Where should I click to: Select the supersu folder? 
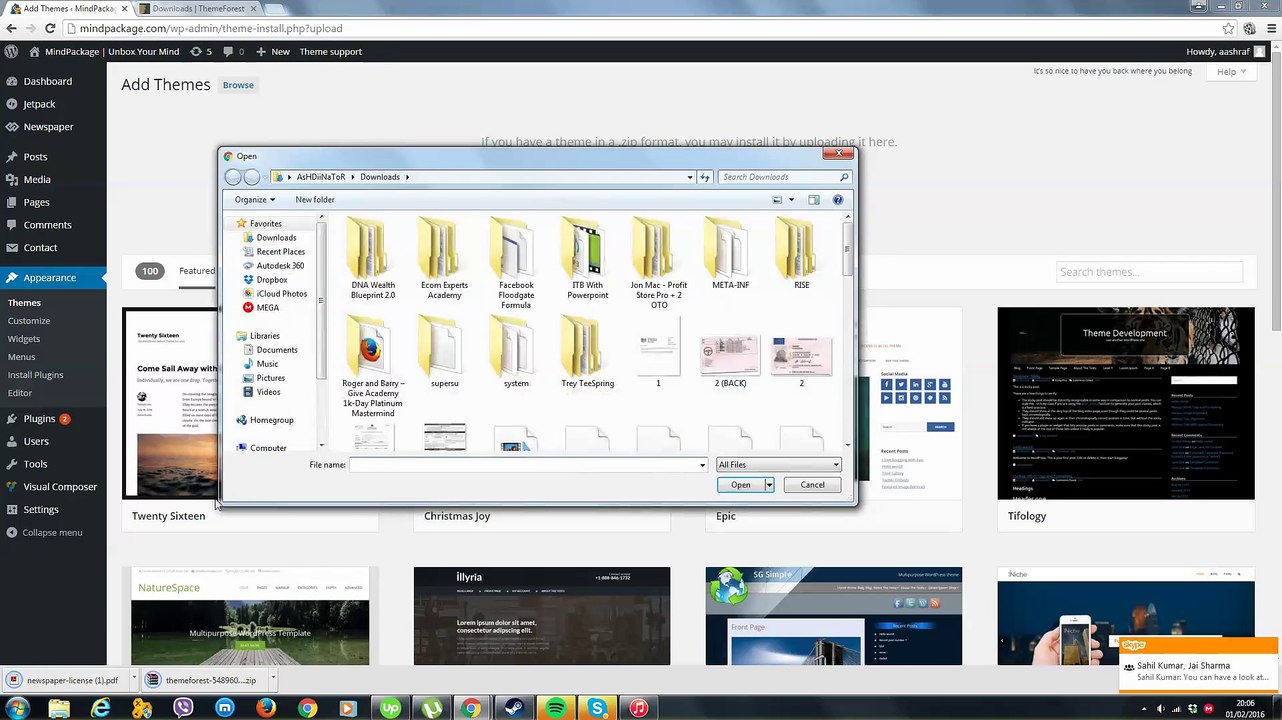pos(444,353)
